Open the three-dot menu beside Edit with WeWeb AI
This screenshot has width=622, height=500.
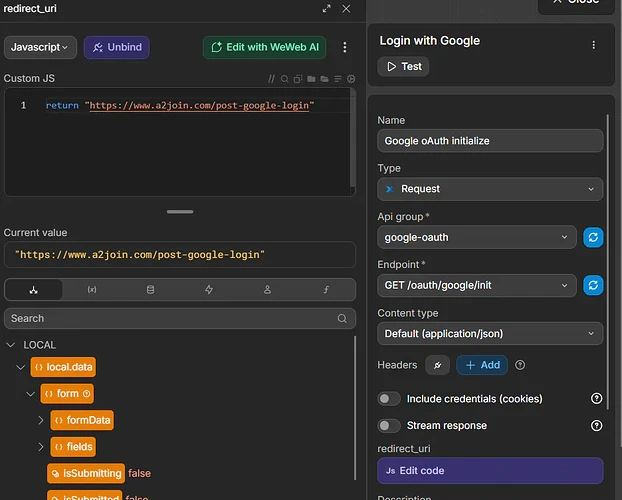tap(345, 47)
